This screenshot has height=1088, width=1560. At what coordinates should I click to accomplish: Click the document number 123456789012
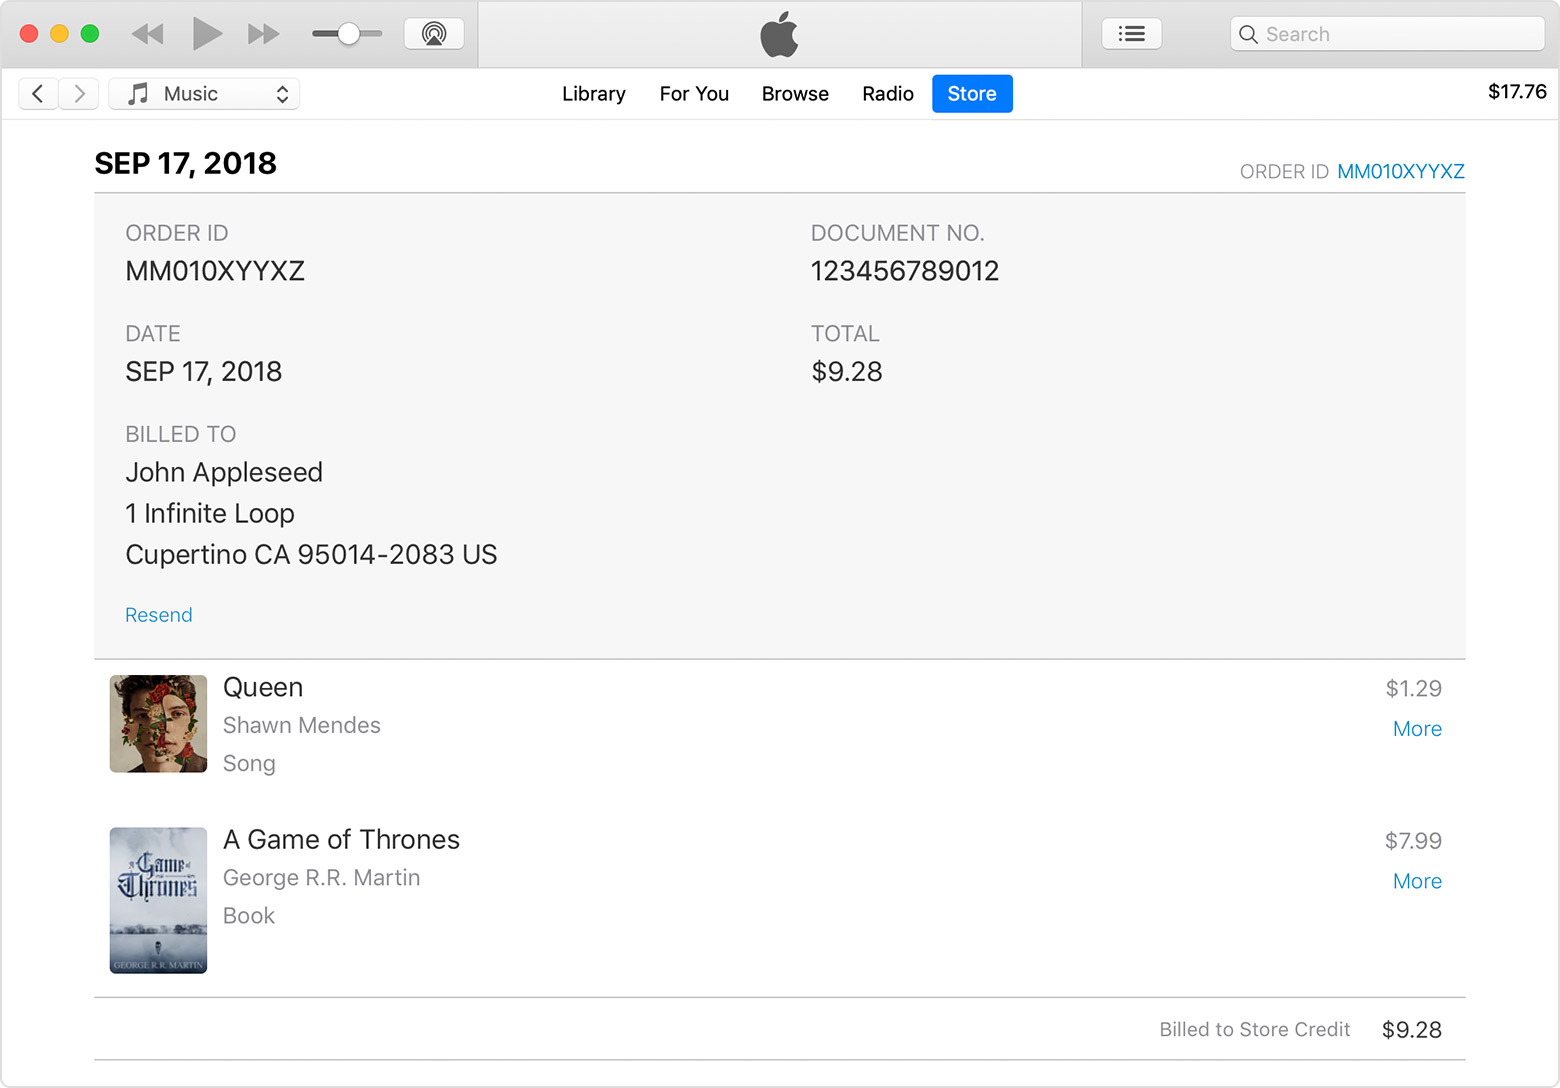(905, 271)
